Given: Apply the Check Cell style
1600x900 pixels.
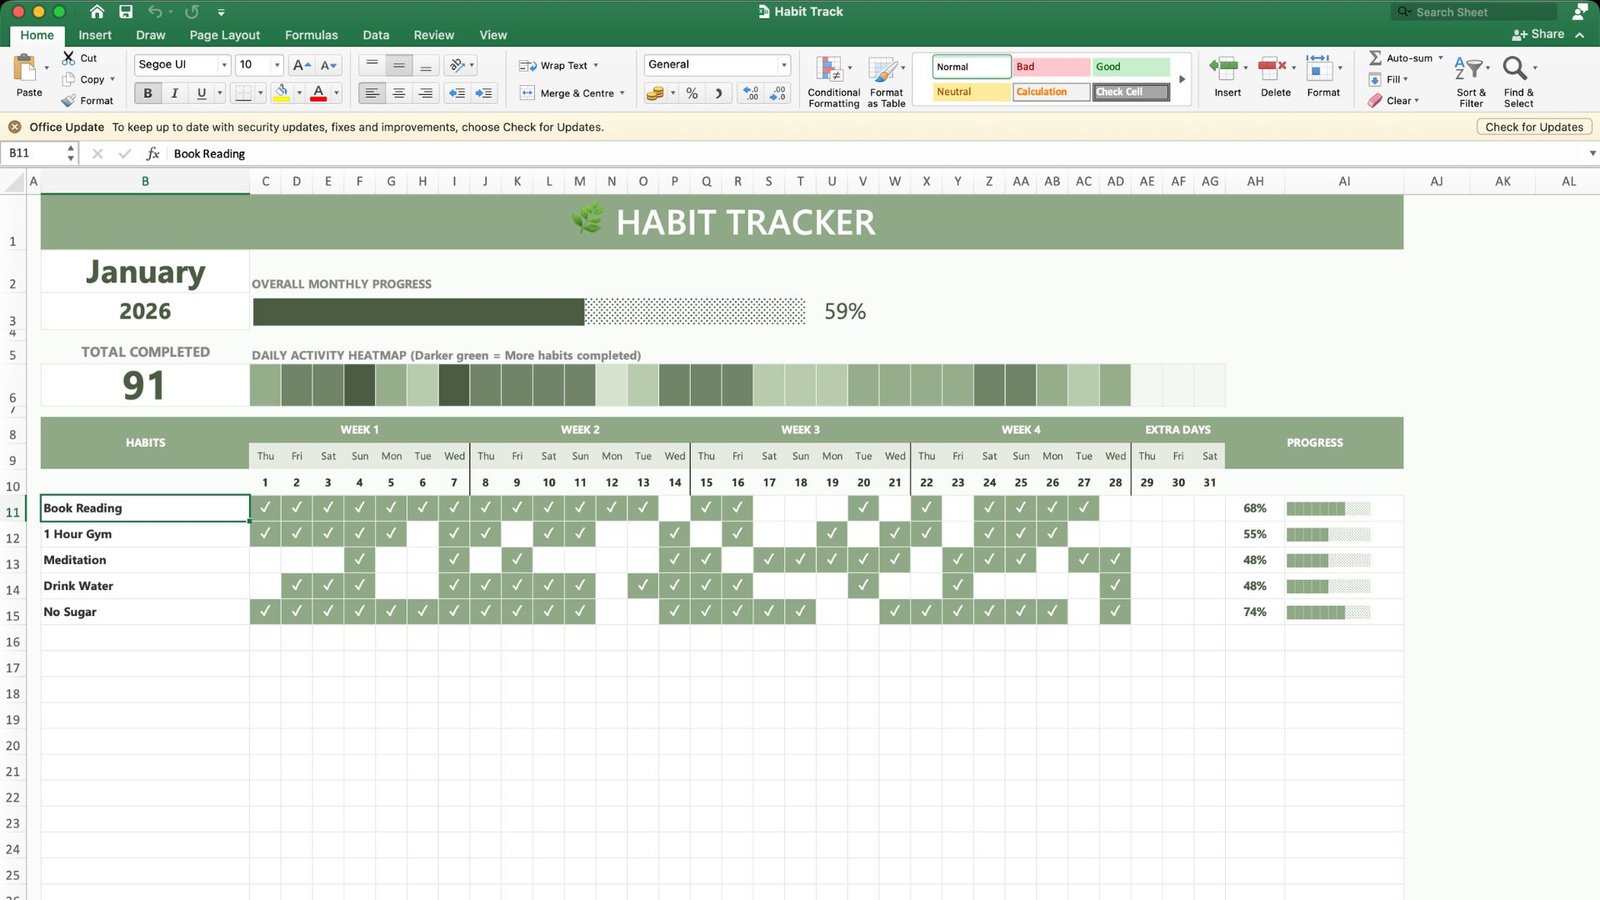Looking at the screenshot, I should [x=1131, y=92].
